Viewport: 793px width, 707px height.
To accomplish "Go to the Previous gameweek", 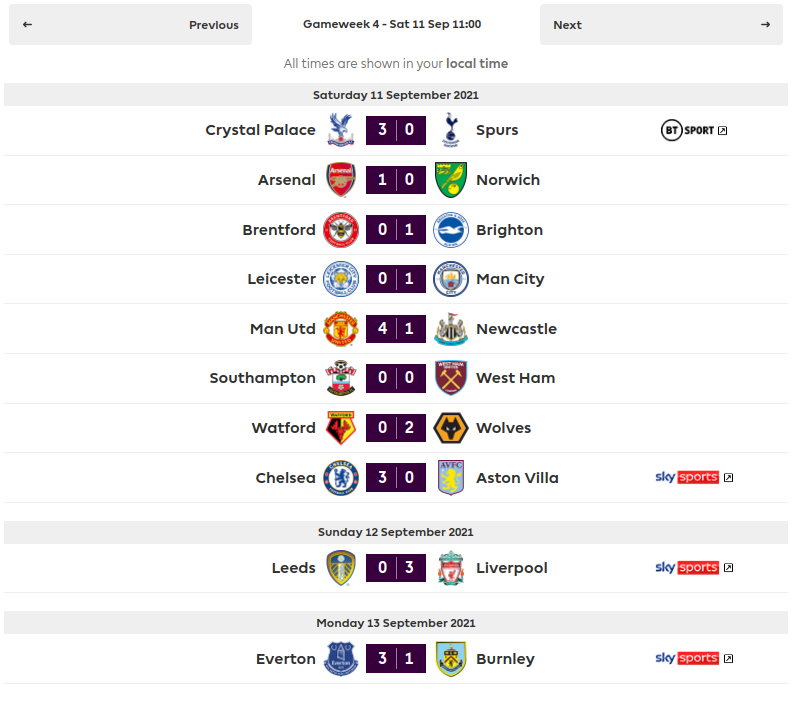I will [x=130, y=25].
